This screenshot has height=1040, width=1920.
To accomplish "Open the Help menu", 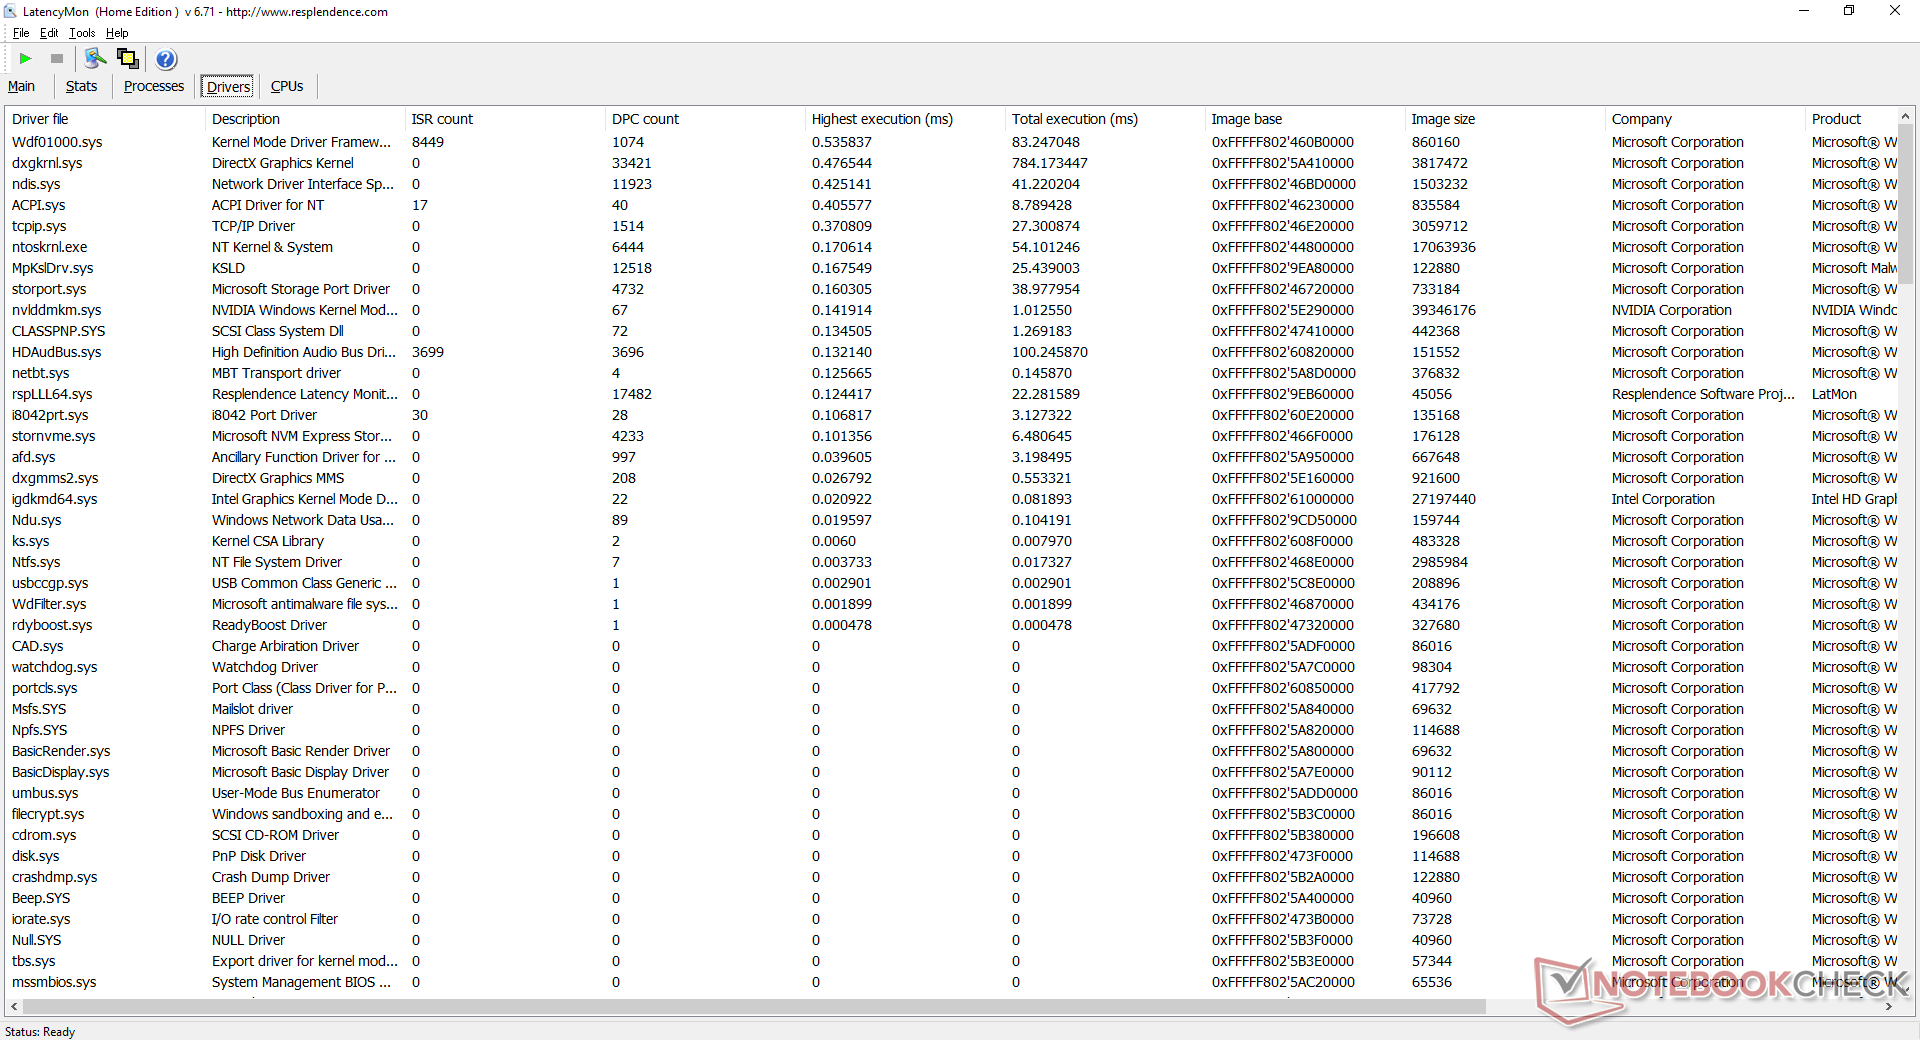I will click(x=117, y=33).
